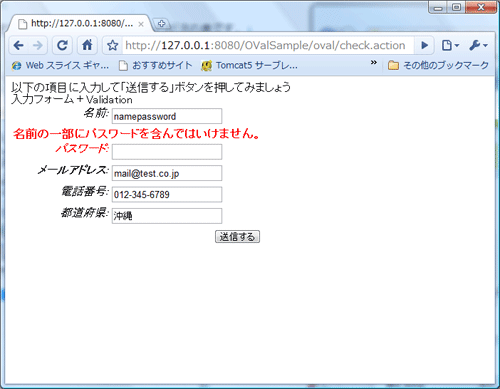
Task: Click the メールアドレス input field
Action: [167, 173]
